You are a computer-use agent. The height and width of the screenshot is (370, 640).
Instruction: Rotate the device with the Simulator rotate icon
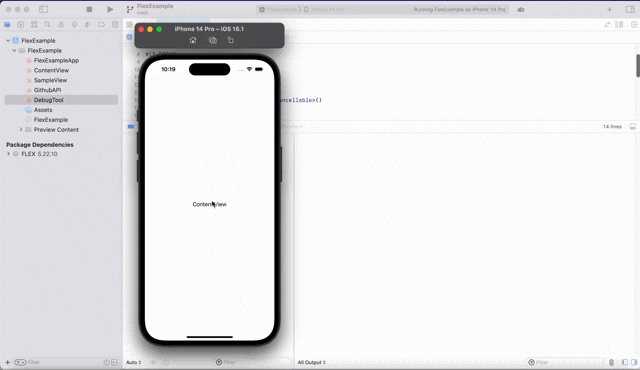(x=231, y=40)
